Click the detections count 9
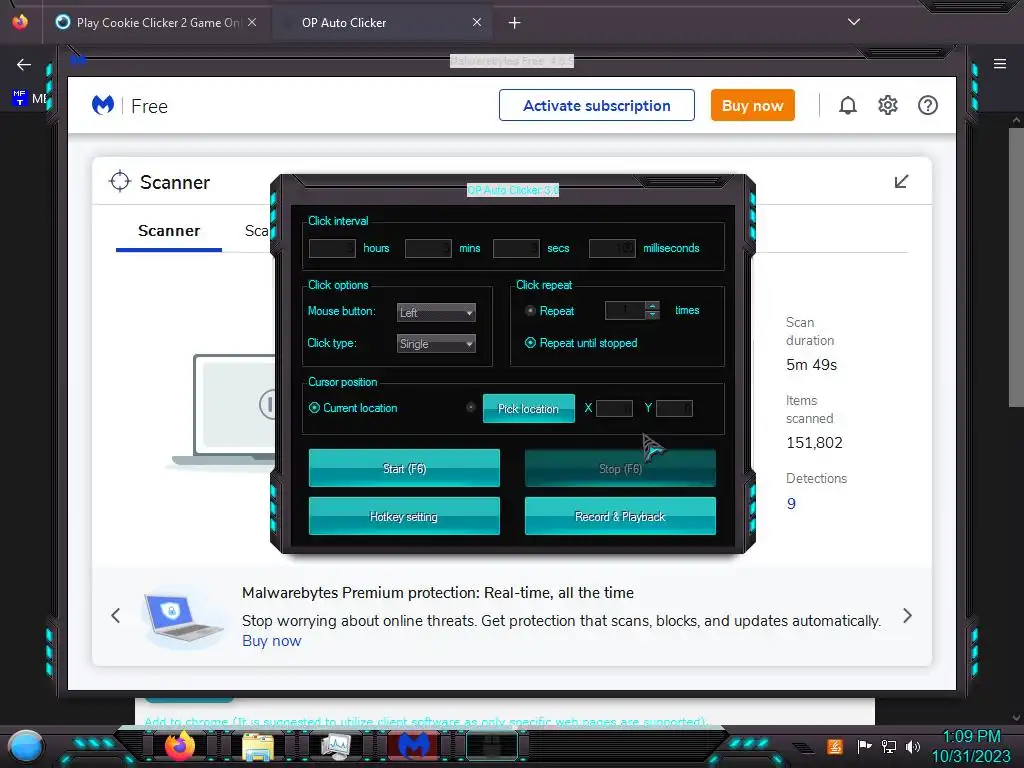This screenshot has height=768, width=1024. click(x=791, y=504)
